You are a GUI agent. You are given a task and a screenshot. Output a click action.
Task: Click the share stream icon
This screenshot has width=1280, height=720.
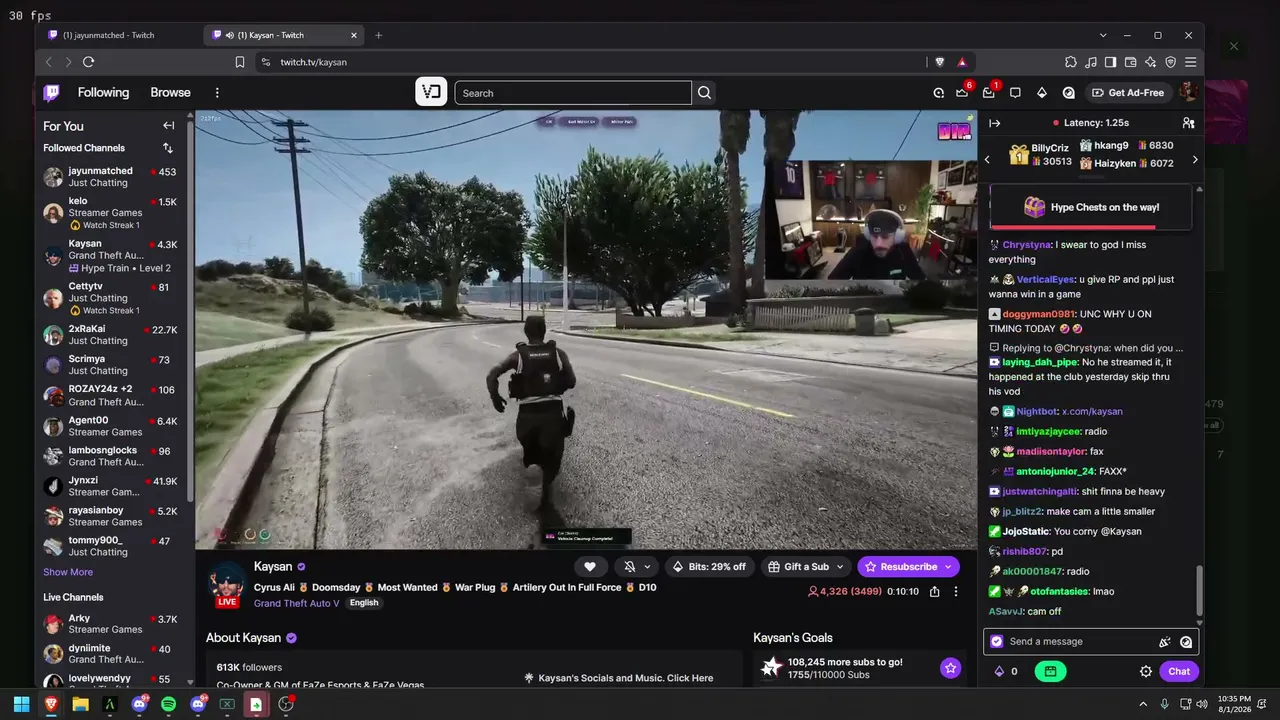click(x=934, y=591)
